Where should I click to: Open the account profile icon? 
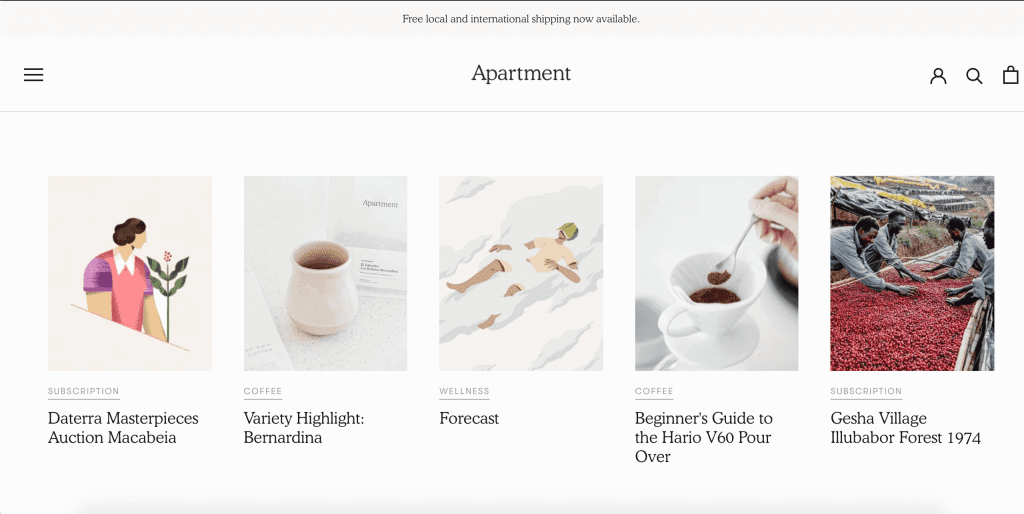(938, 76)
